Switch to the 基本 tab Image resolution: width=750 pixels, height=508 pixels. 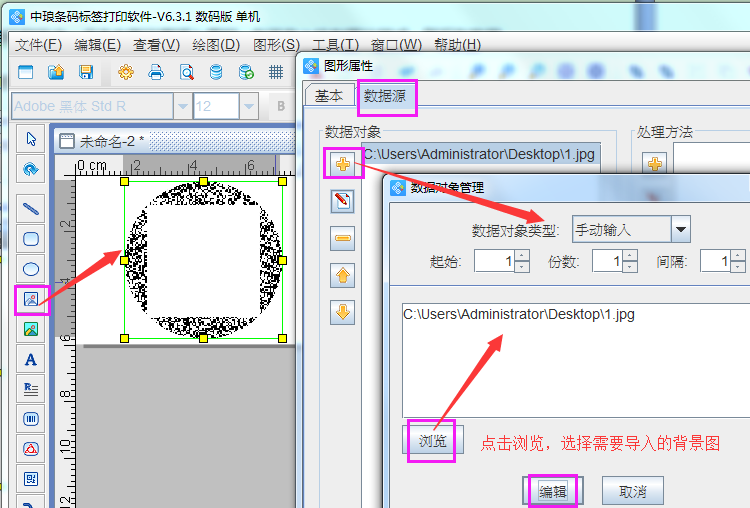click(329, 96)
